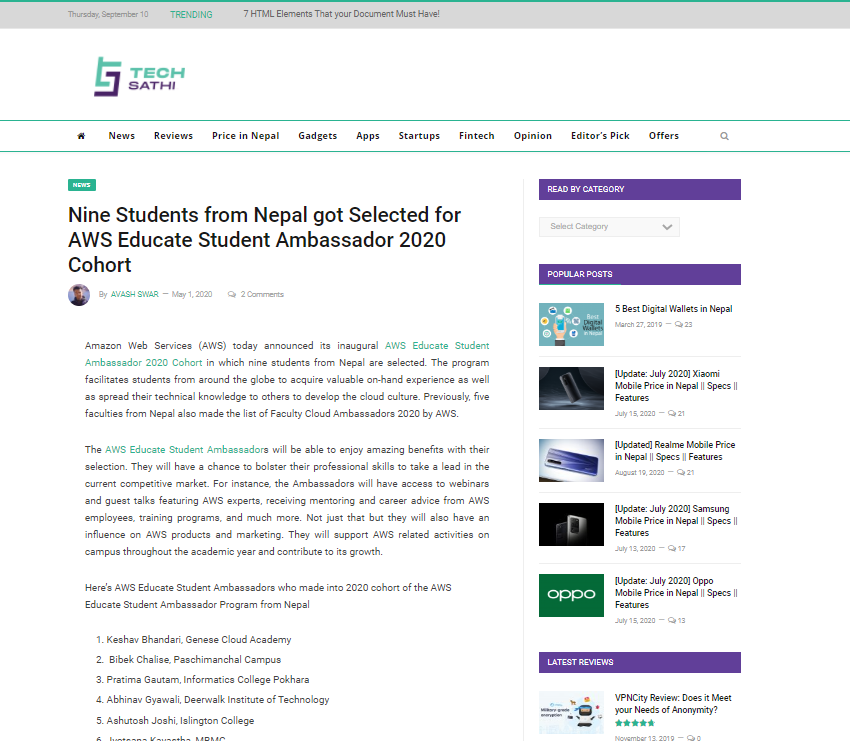
Task: Click the Tech Sathi logo
Action: (140, 77)
